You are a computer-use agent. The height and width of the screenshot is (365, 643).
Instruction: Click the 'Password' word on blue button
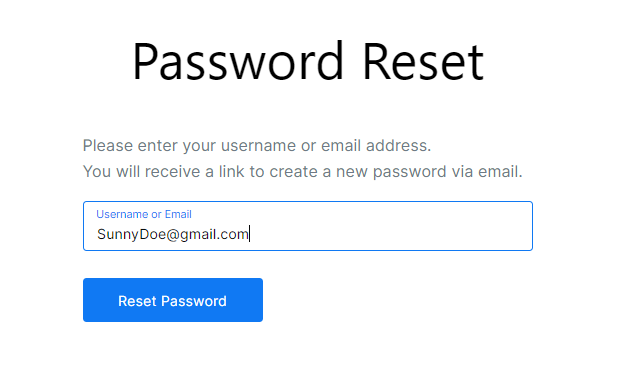pyautogui.click(x=194, y=301)
